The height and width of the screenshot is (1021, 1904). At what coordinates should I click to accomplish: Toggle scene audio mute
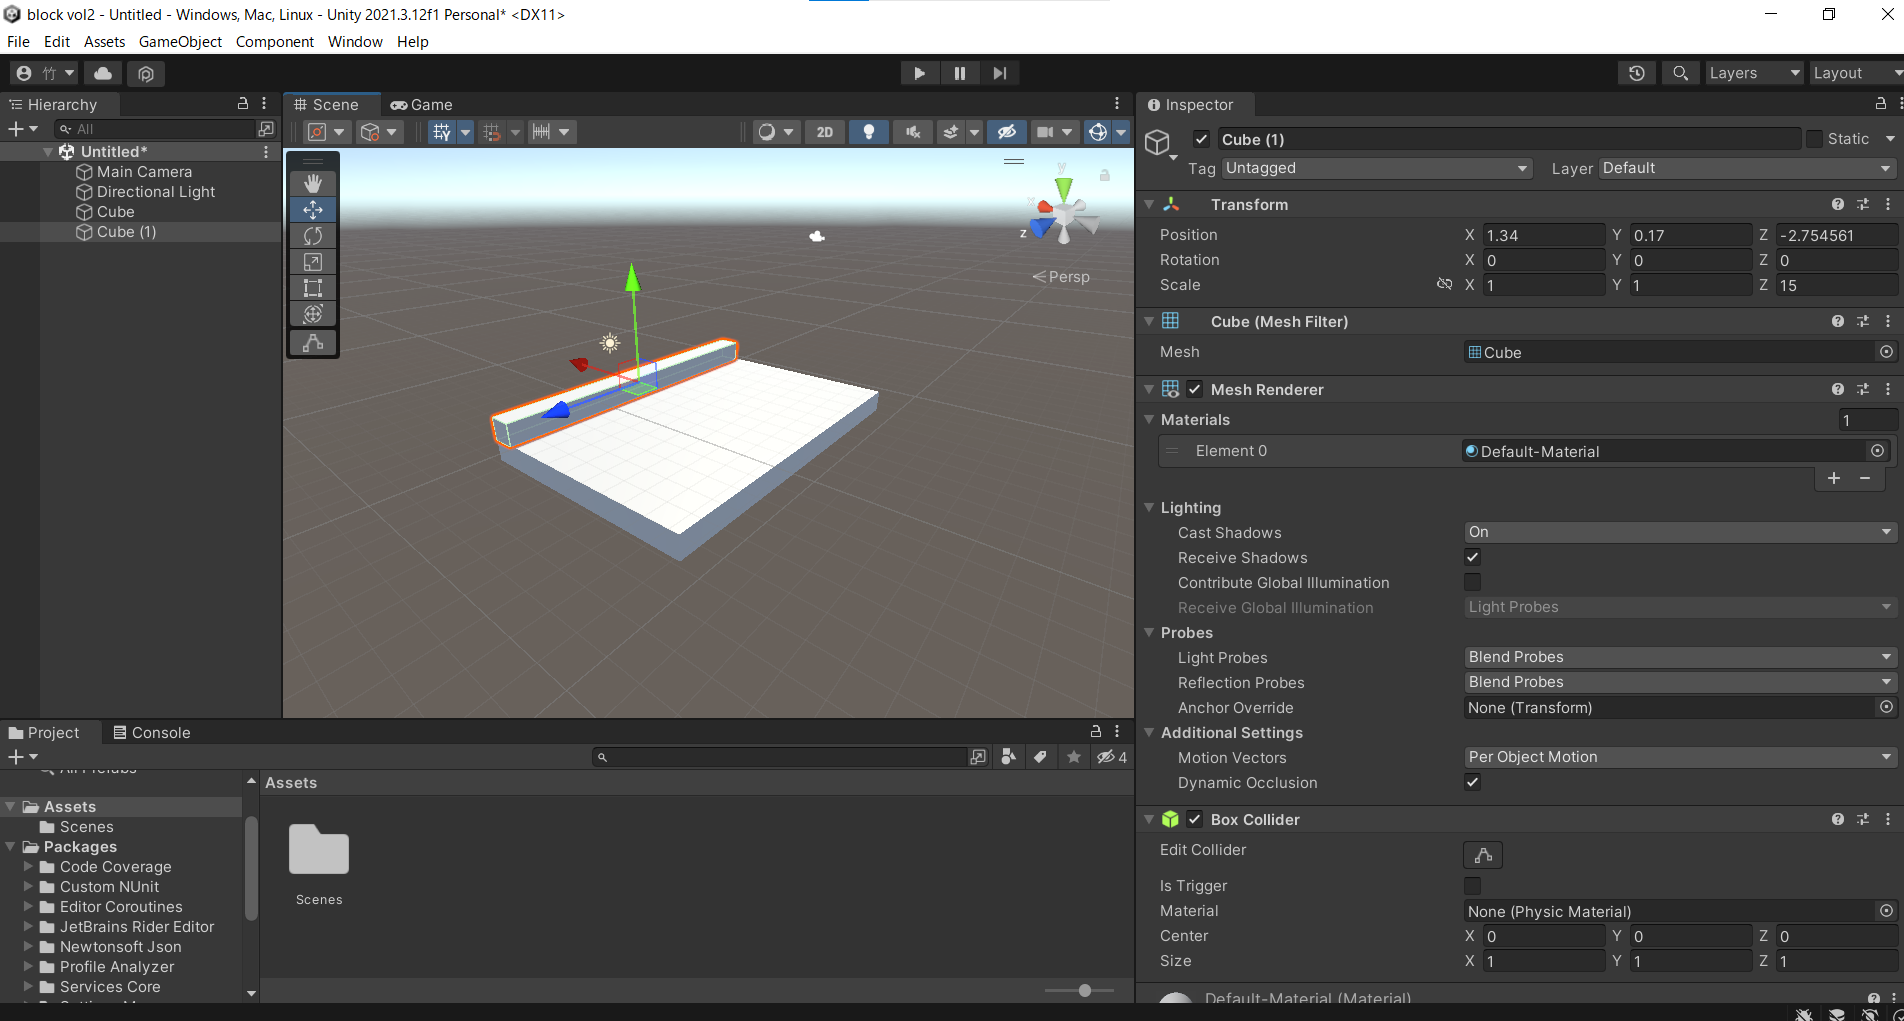(912, 132)
